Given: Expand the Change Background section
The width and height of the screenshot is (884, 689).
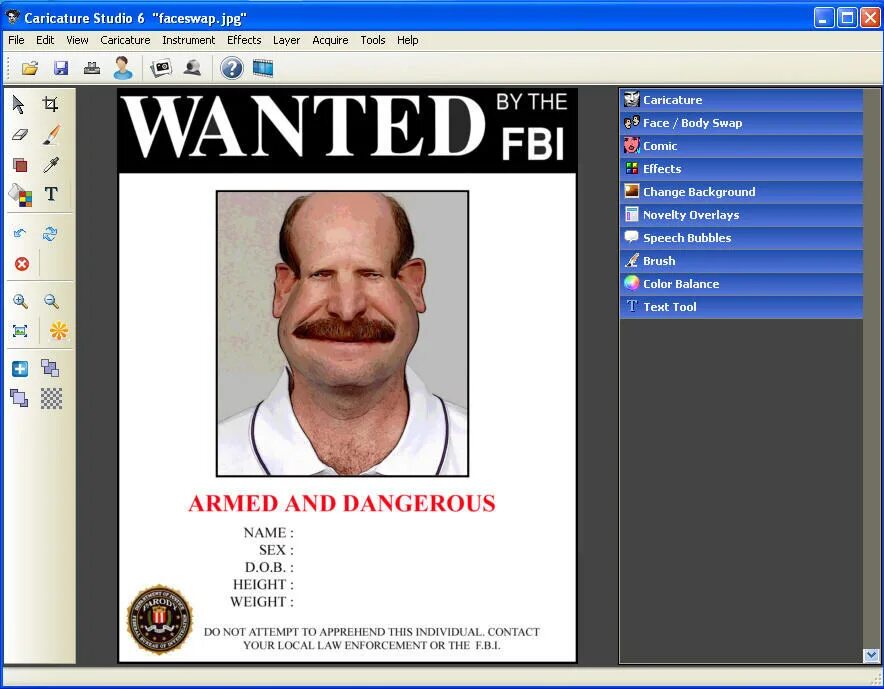Looking at the screenshot, I should (x=741, y=192).
